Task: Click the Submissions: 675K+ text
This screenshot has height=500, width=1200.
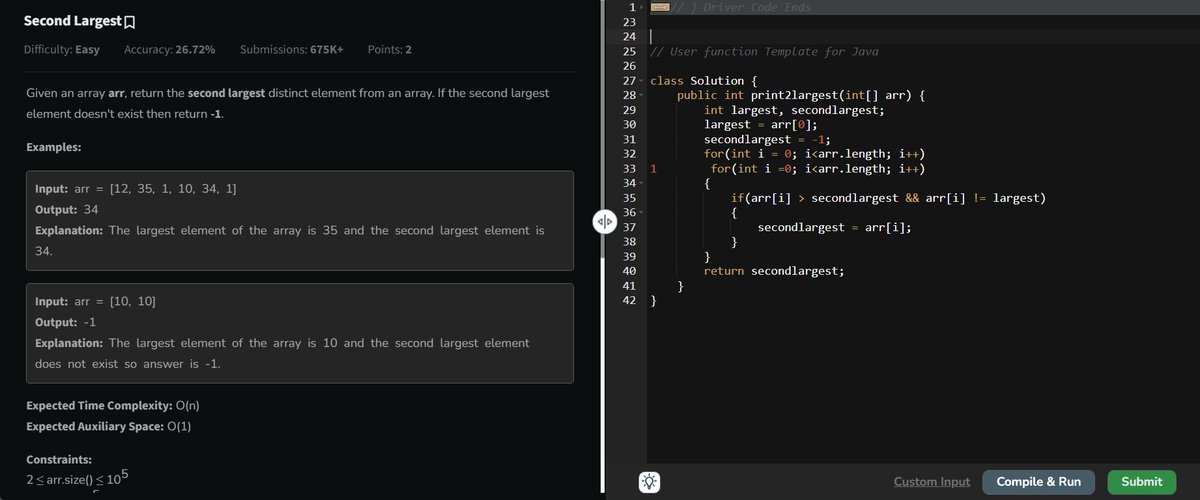Action: click(x=292, y=49)
